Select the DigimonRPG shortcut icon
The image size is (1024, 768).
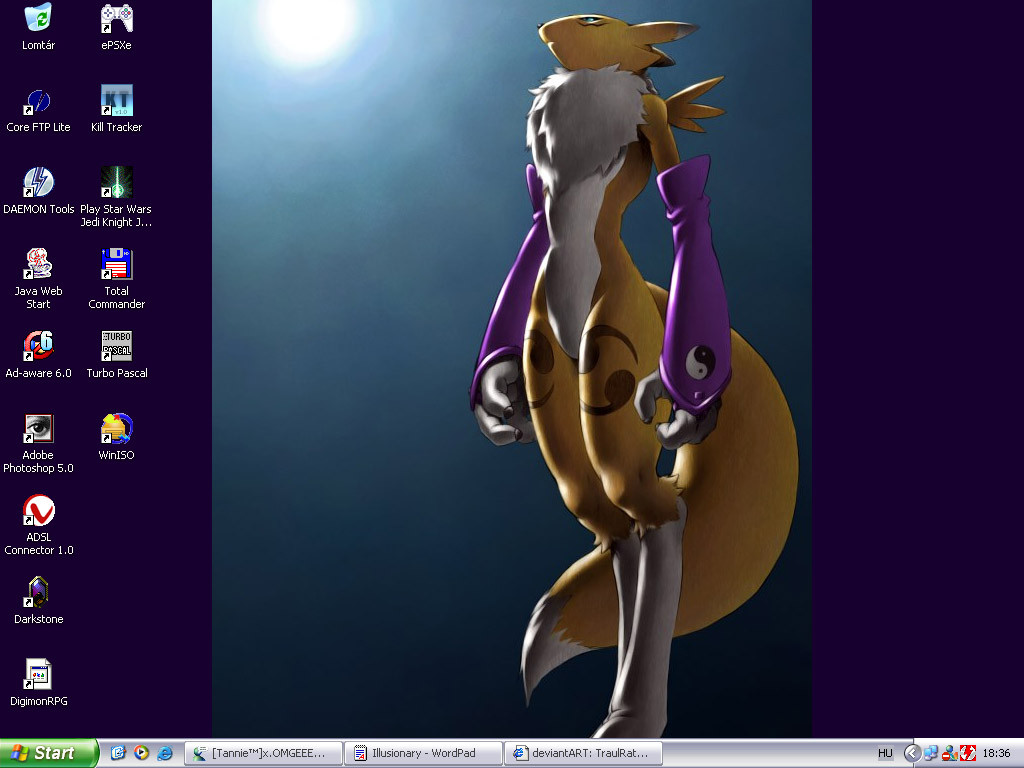(x=39, y=683)
